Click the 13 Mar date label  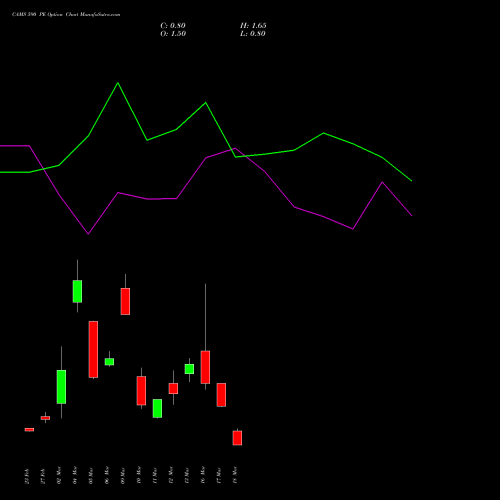click(187, 475)
